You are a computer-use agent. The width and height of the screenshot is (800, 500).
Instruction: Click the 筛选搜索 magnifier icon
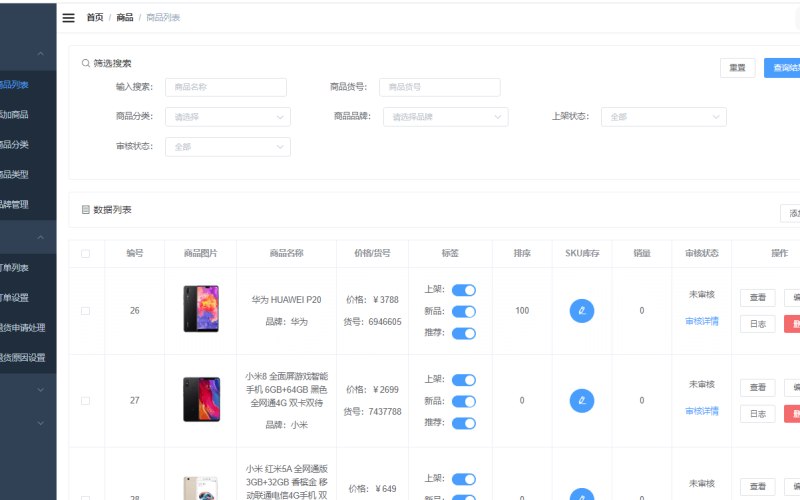tap(86, 63)
